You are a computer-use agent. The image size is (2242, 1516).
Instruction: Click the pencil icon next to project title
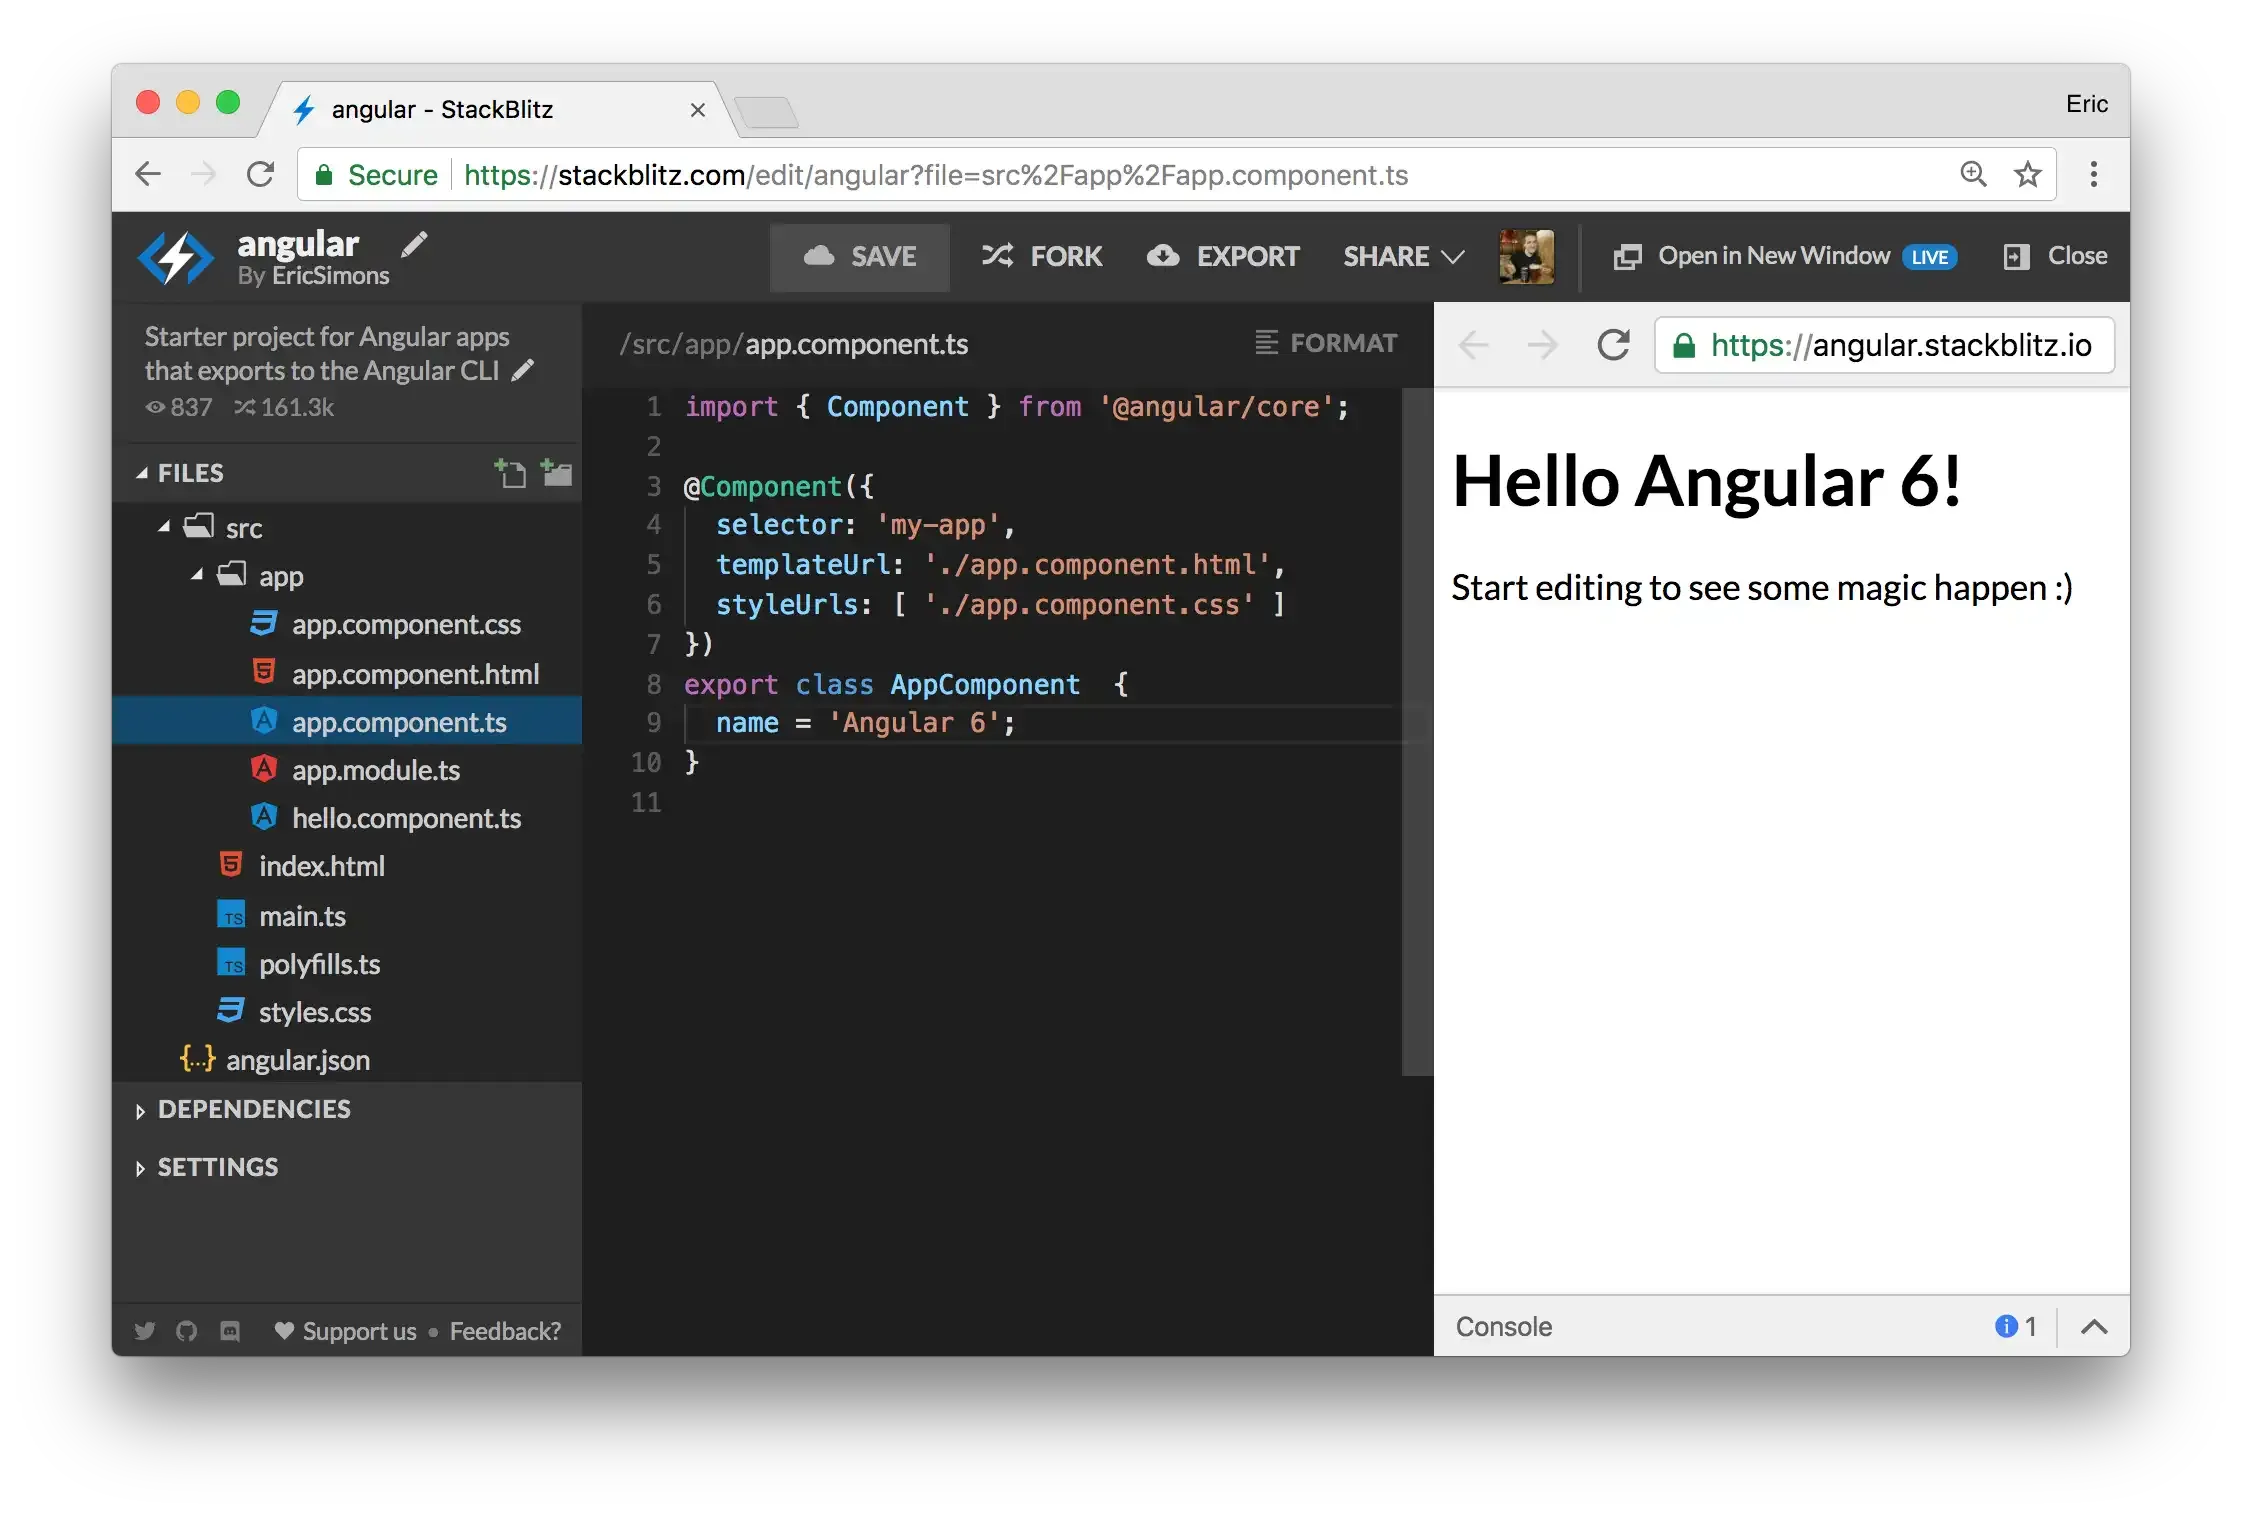pyautogui.click(x=414, y=244)
